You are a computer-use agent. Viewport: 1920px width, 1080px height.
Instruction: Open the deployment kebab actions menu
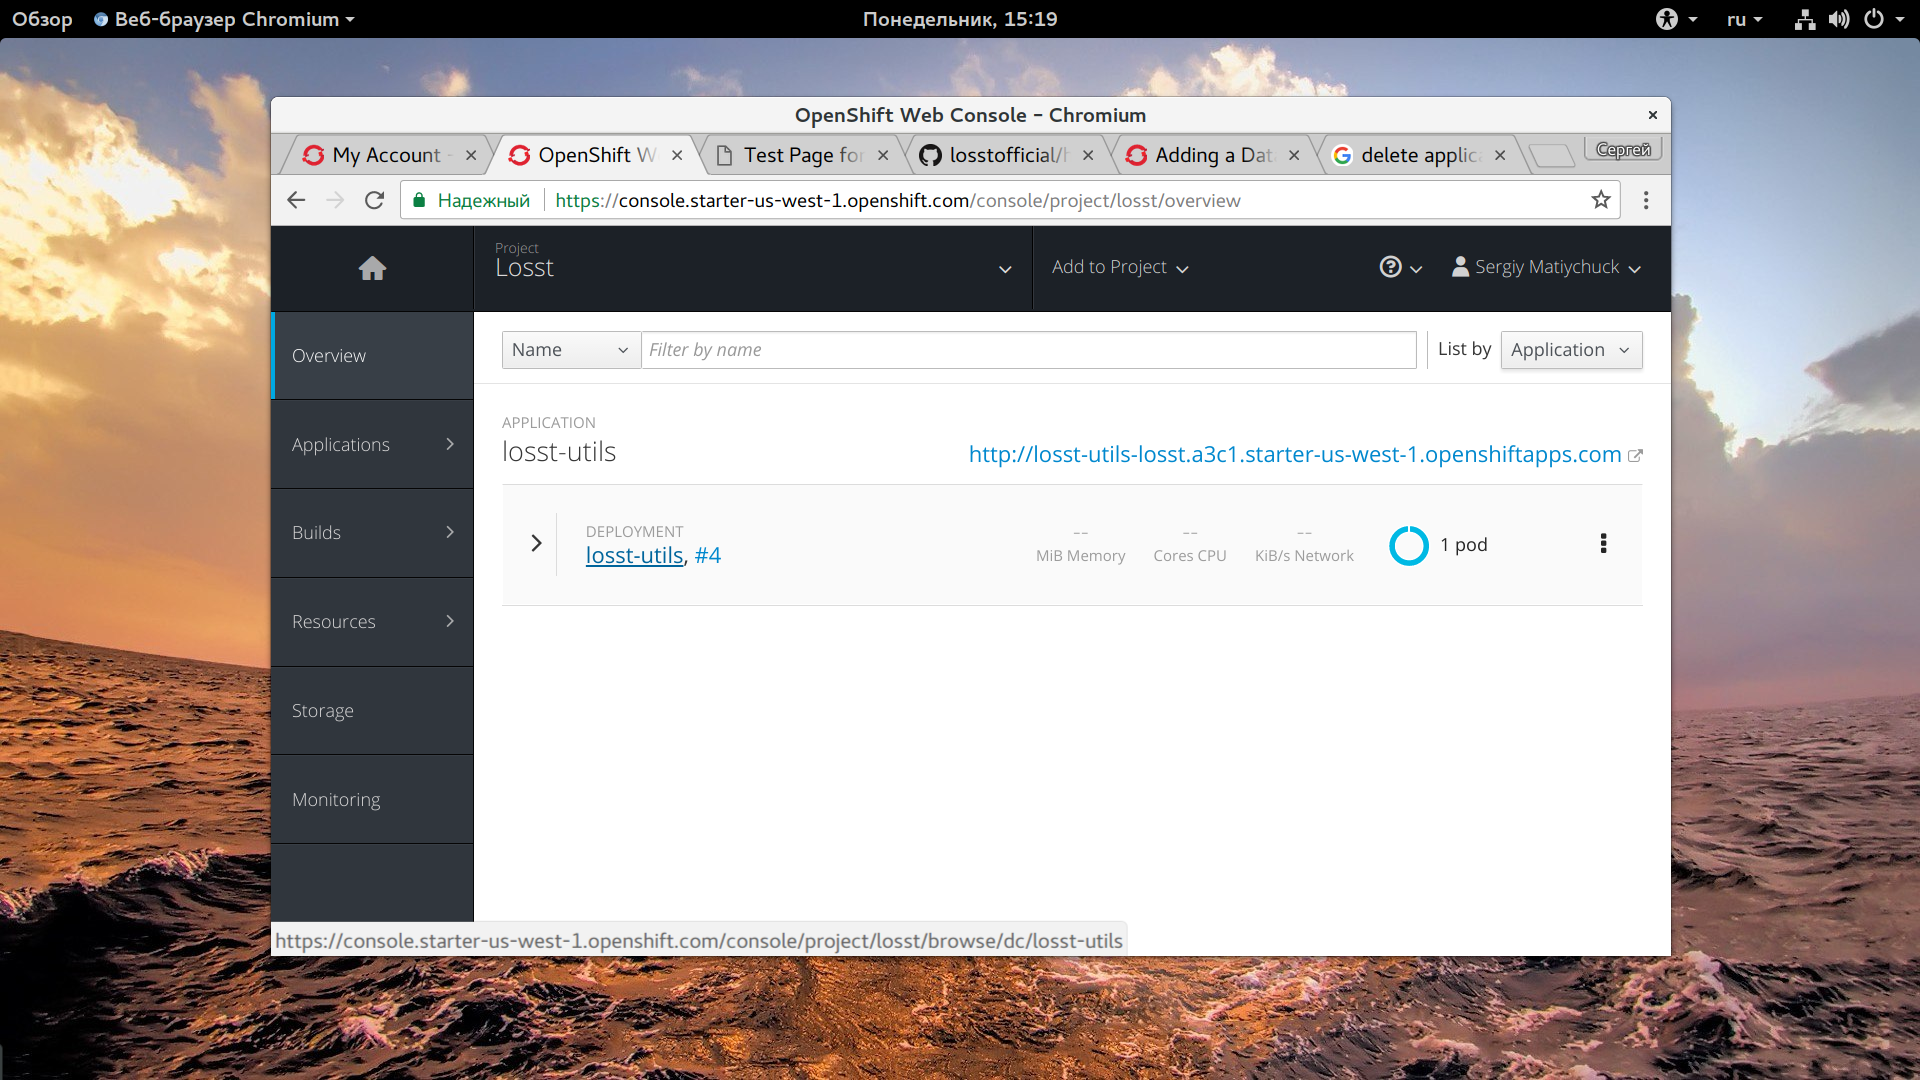pyautogui.click(x=1603, y=543)
